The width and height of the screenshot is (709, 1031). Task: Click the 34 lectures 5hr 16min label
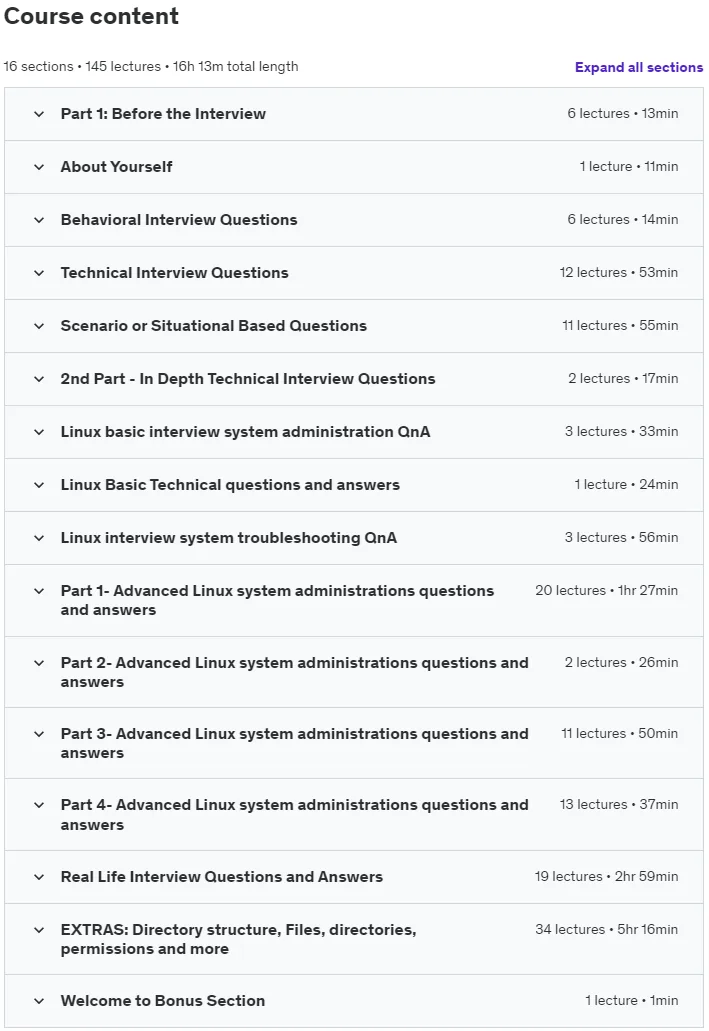606,929
